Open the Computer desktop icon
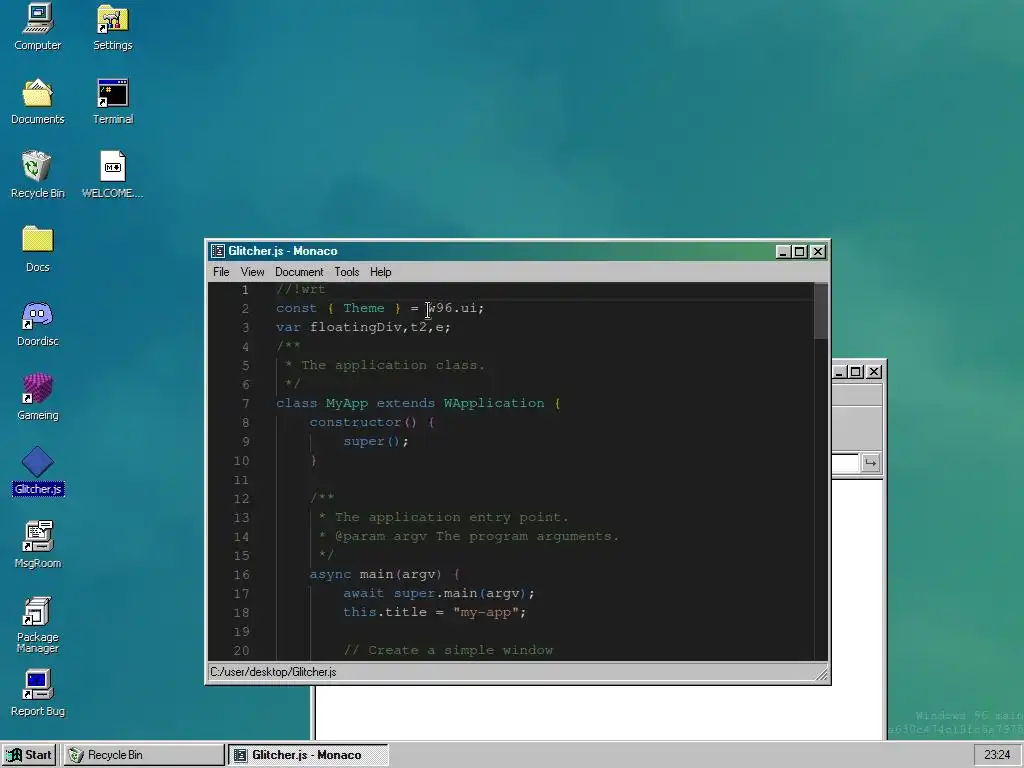This screenshot has width=1024, height=768. (x=37, y=26)
